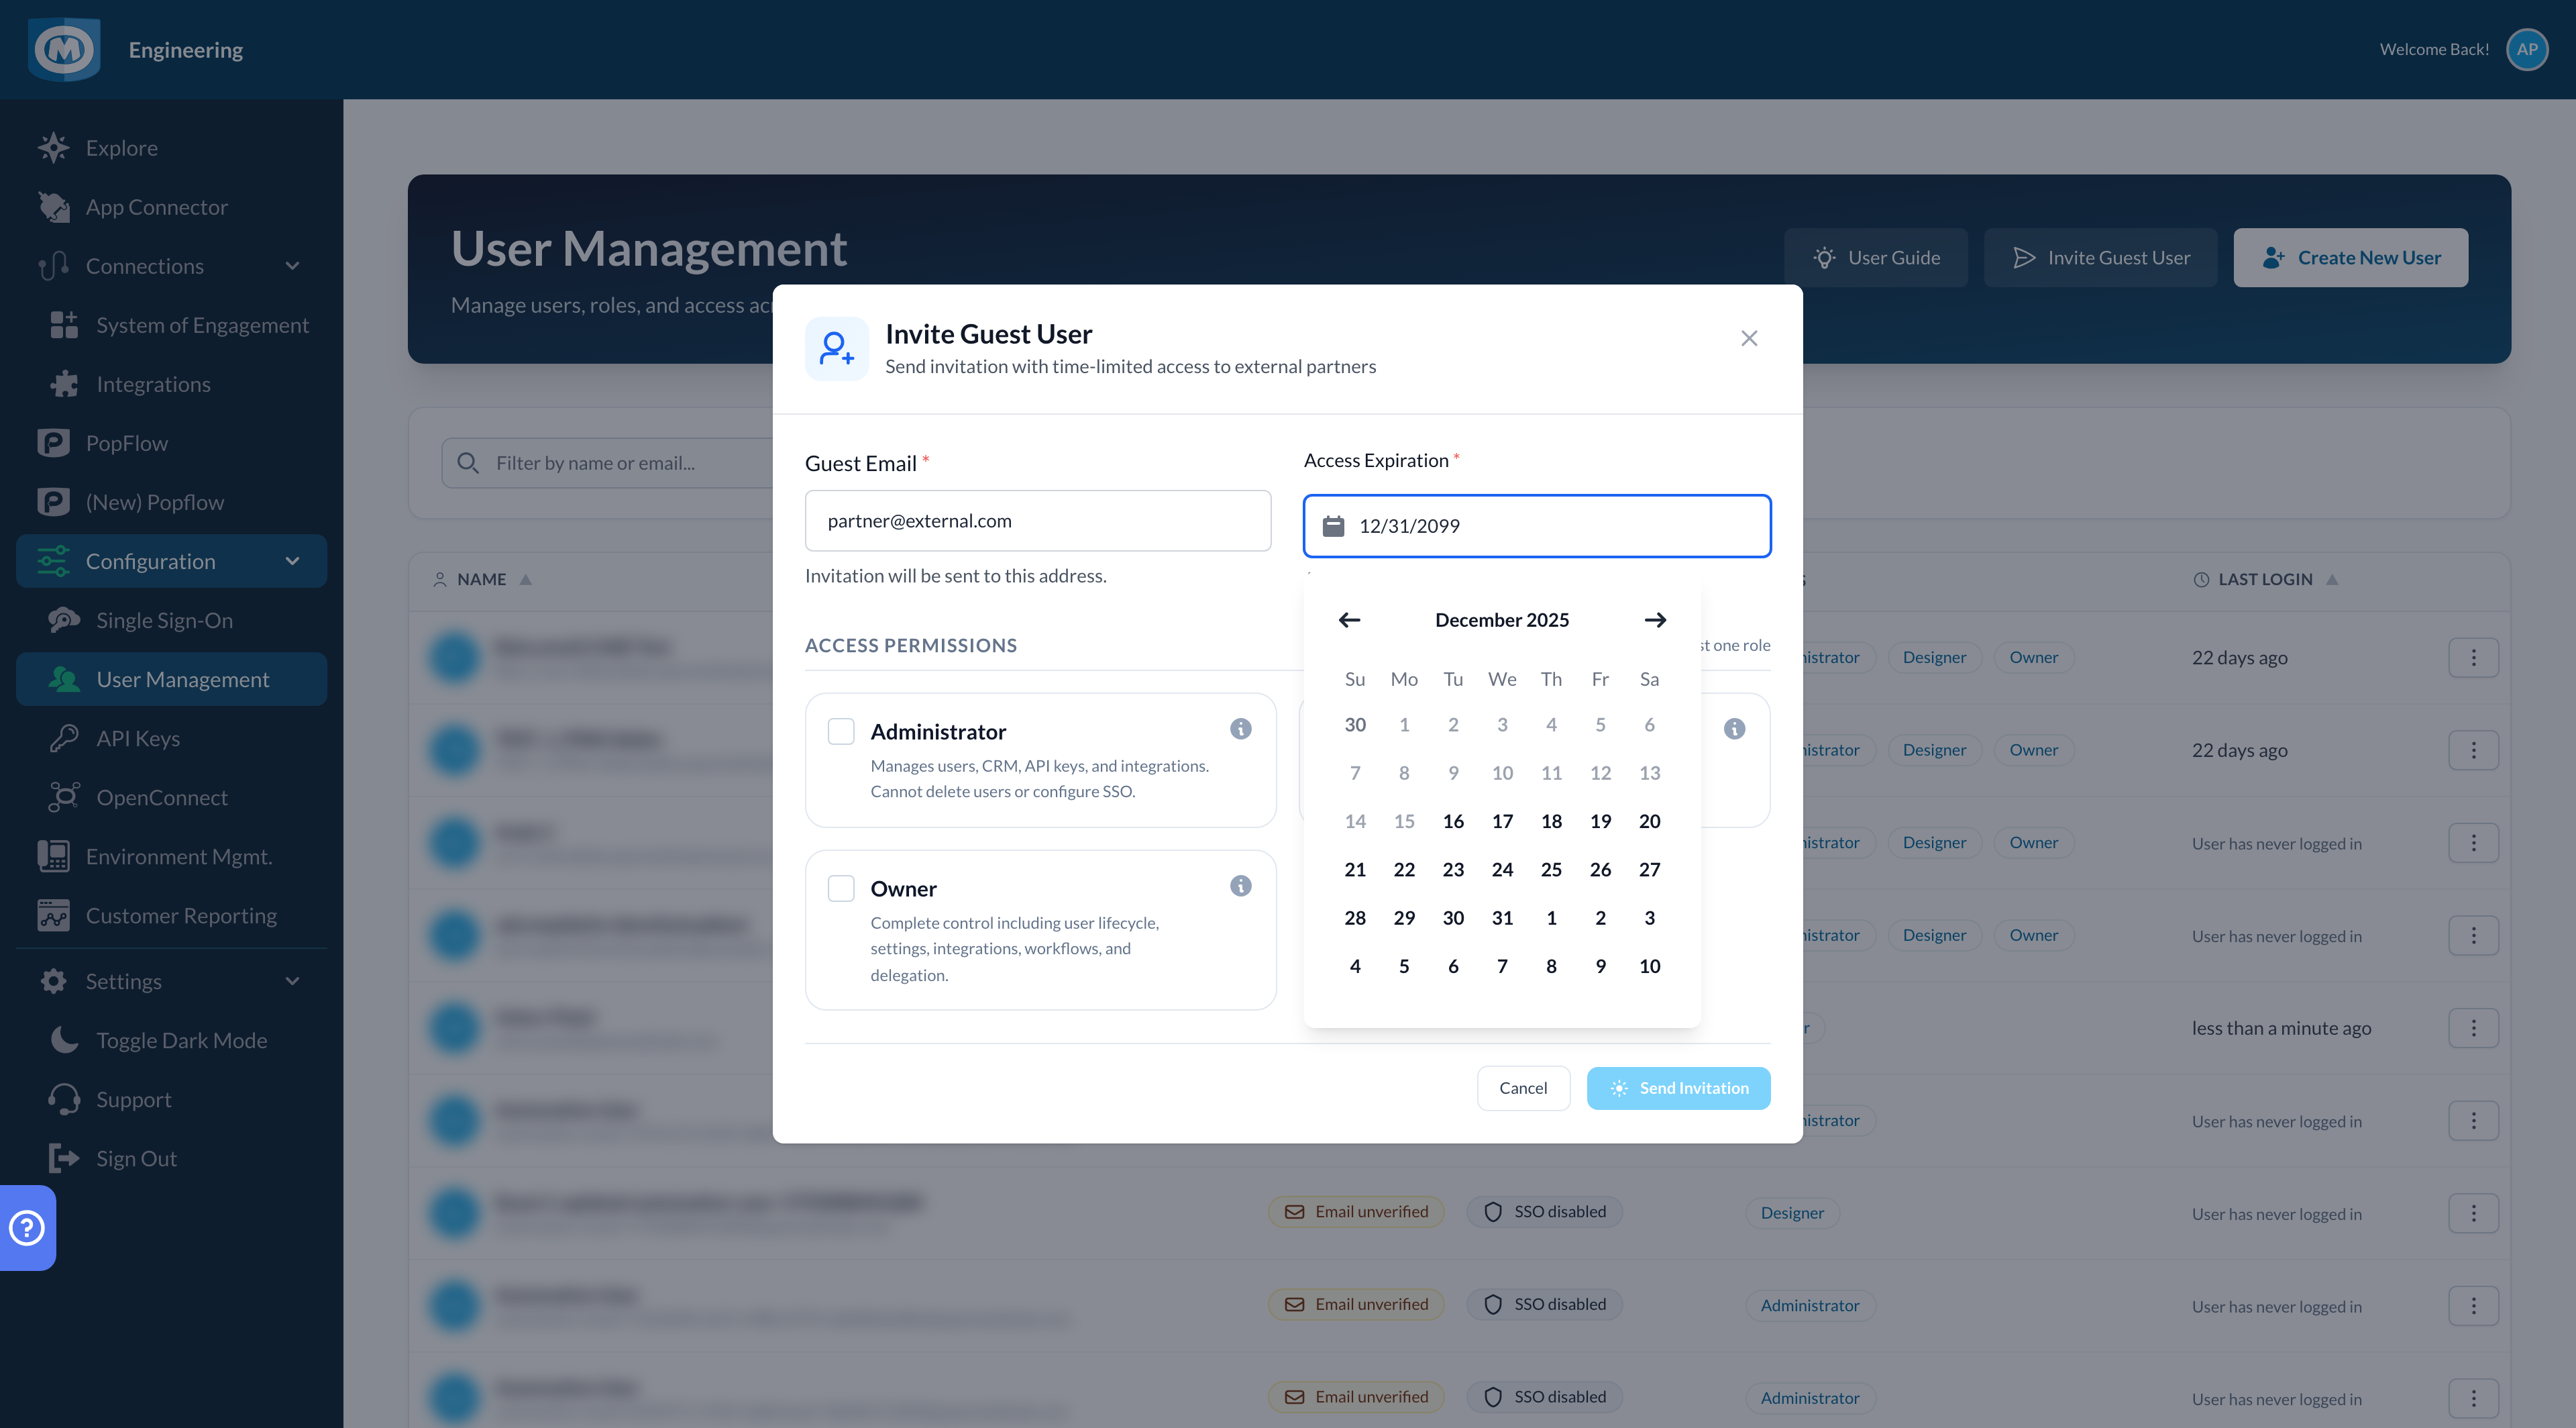Sort the table by the NAME column
Screen dimensions: 2576x1428
pos(482,579)
